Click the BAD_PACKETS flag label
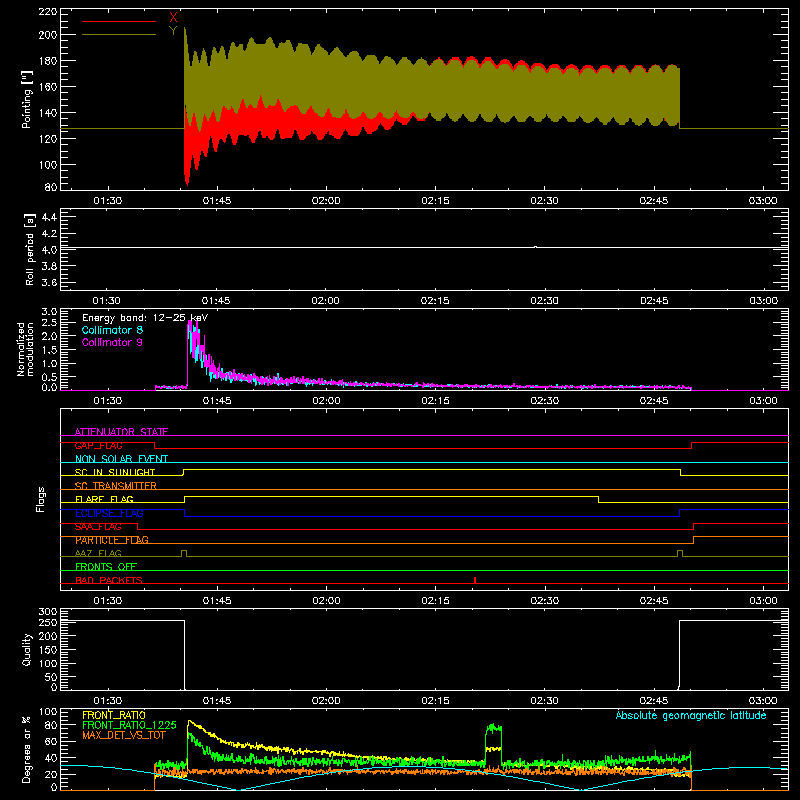 (x=109, y=580)
